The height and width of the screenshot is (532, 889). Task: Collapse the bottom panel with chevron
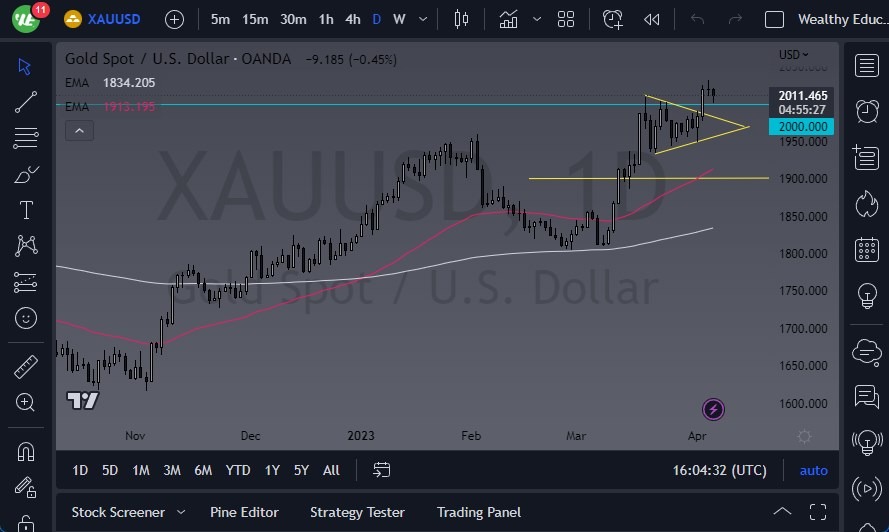click(x=782, y=512)
